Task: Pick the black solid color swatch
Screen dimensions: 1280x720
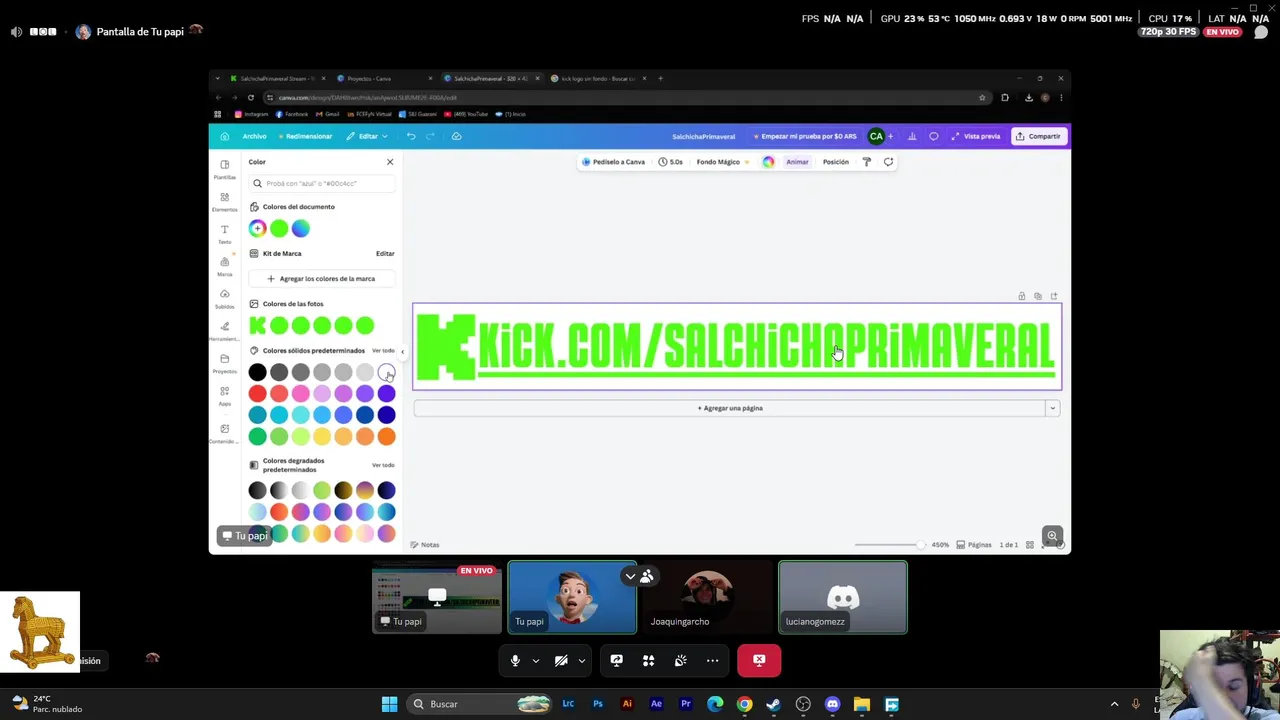Action: (x=257, y=372)
